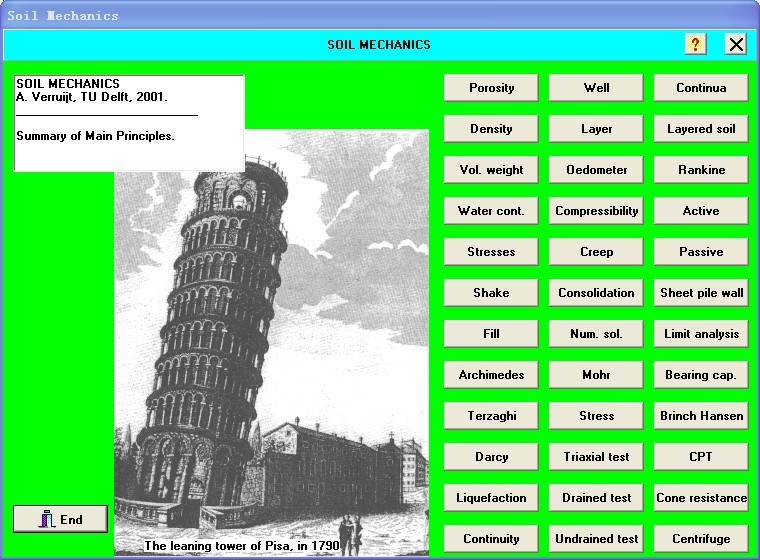Show the Active topic
This screenshot has height=560, width=760.
tap(701, 211)
